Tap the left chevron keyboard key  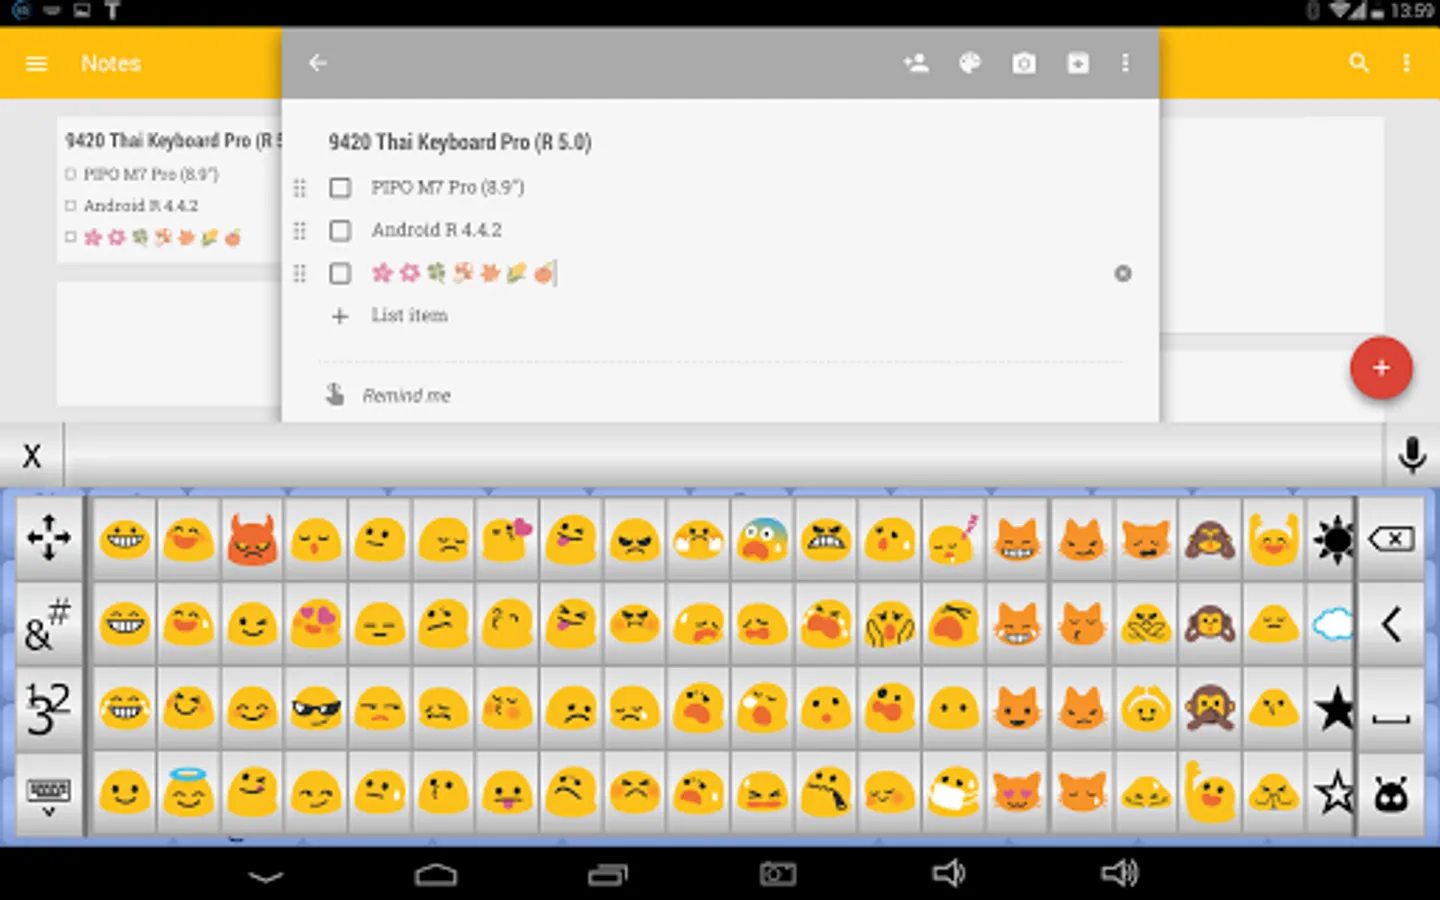(1391, 624)
